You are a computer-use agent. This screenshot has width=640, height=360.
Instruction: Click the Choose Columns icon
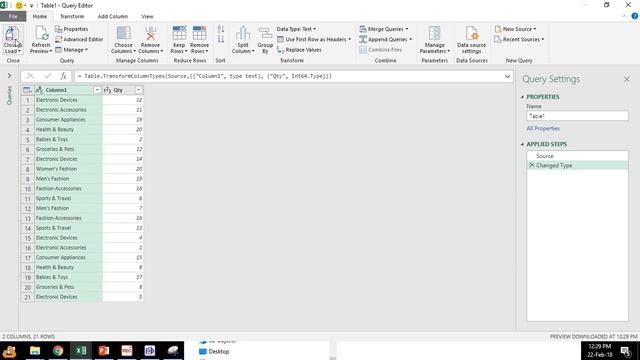tap(123, 33)
